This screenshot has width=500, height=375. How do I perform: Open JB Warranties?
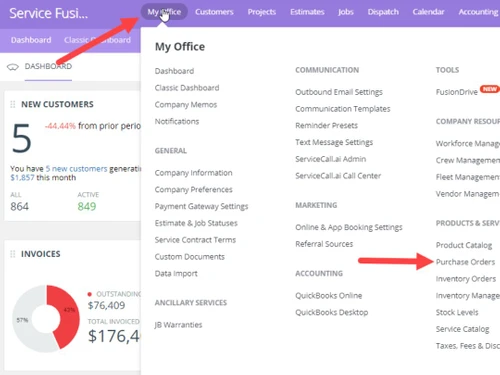pyautogui.click(x=178, y=325)
